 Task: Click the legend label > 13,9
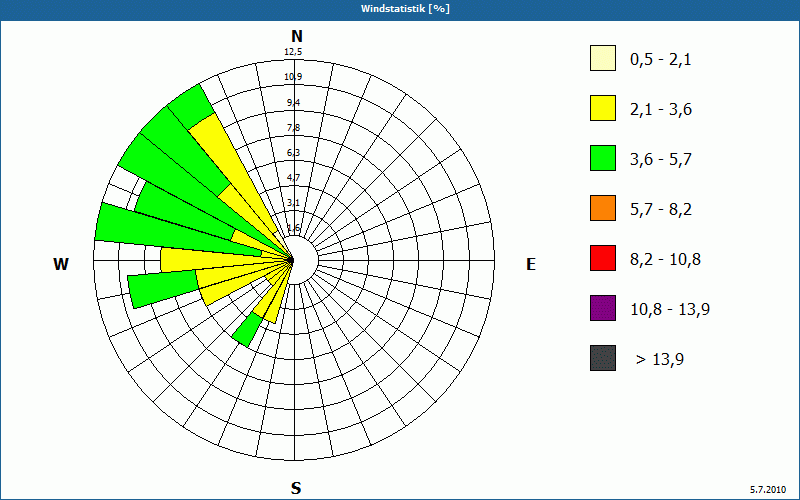tap(660, 360)
